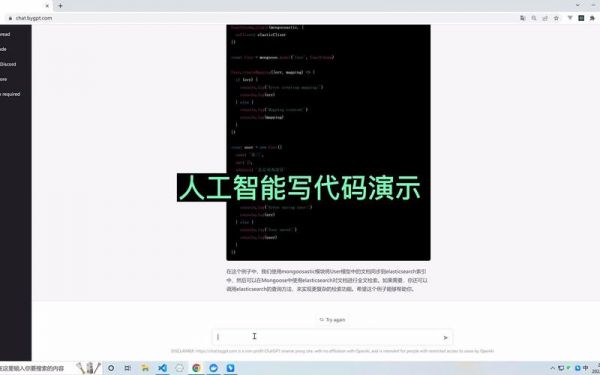
Task: Send message with the arrow icon
Action: [445, 338]
